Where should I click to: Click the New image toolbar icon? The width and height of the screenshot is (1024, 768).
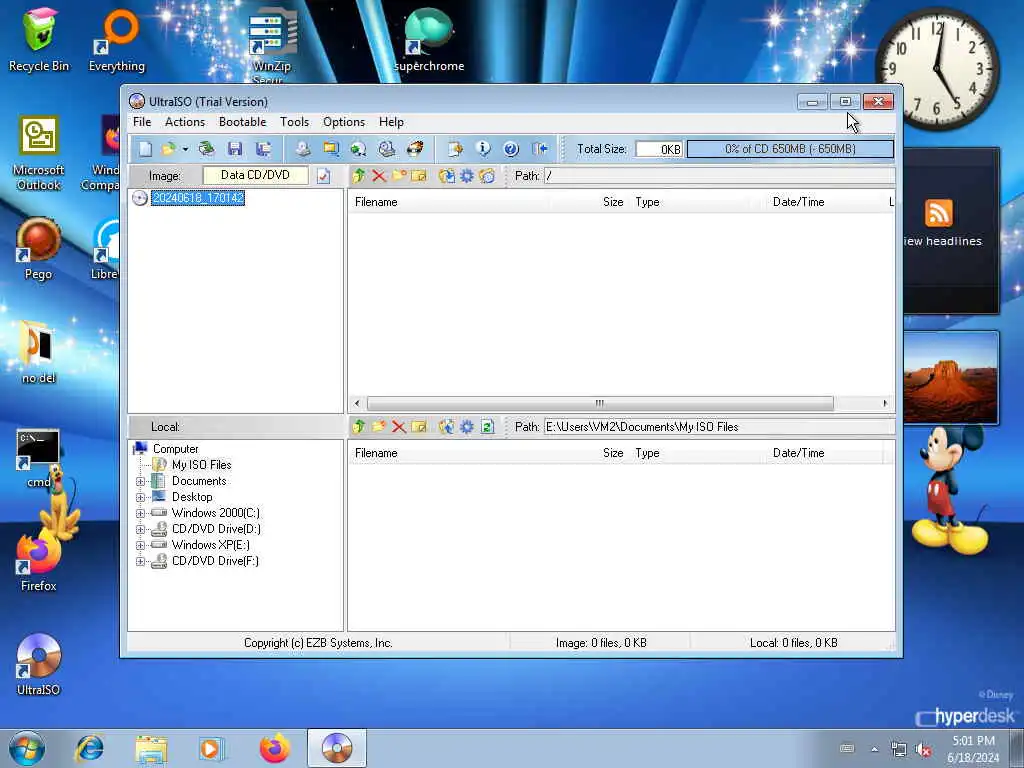pos(145,149)
